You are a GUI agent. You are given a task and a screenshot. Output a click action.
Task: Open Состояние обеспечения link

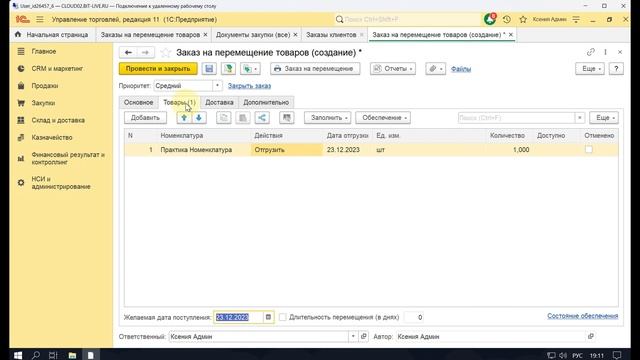[x=582, y=316]
